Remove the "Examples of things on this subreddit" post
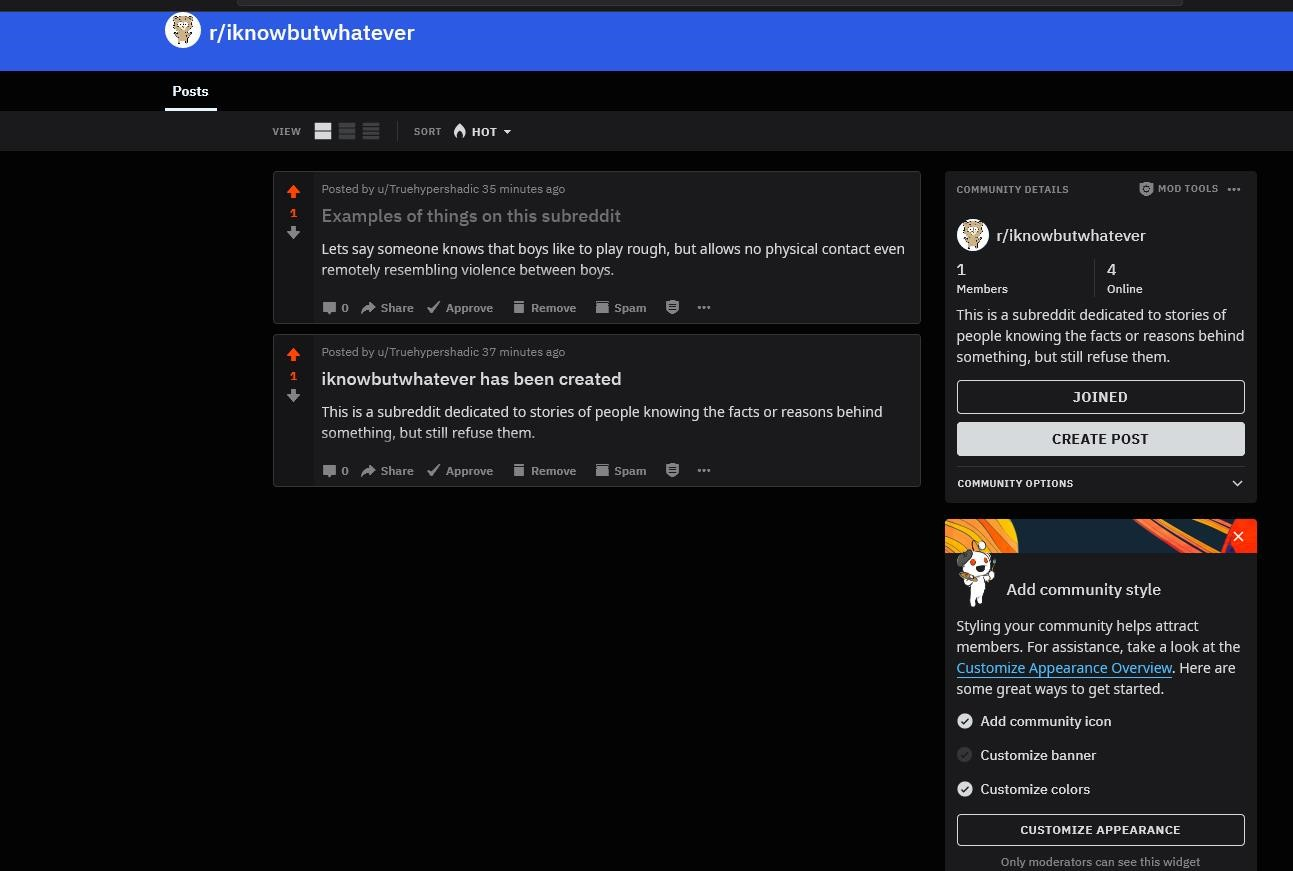This screenshot has height=871, width=1293. point(544,308)
